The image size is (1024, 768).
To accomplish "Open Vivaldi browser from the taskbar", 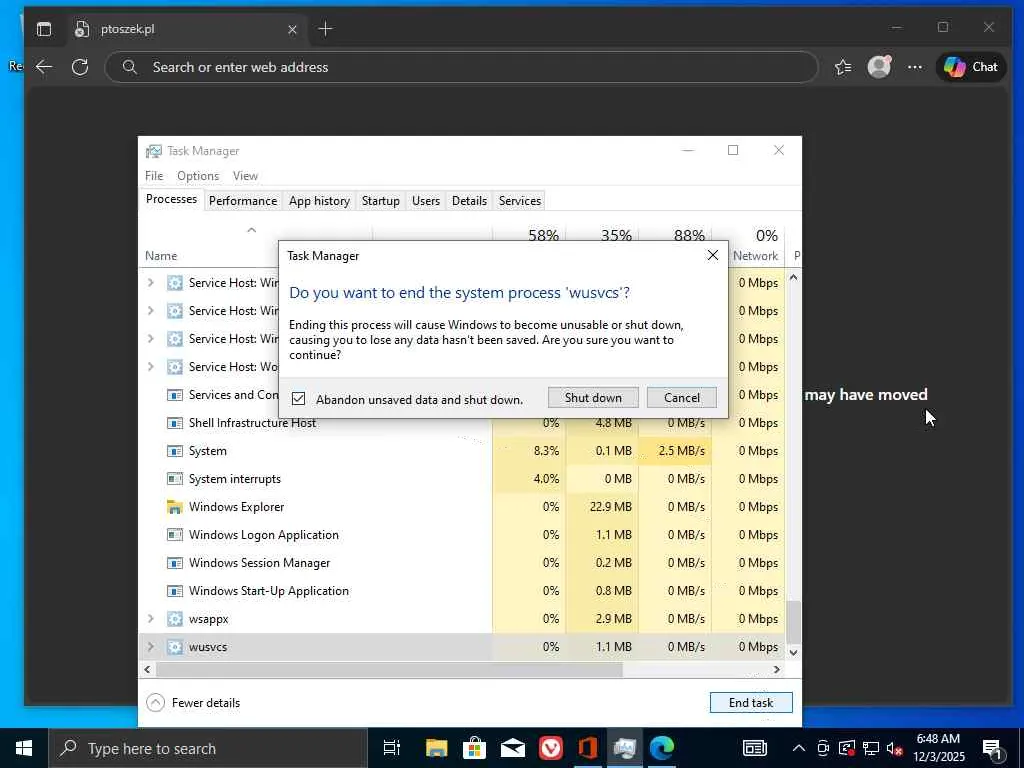I will [551, 748].
